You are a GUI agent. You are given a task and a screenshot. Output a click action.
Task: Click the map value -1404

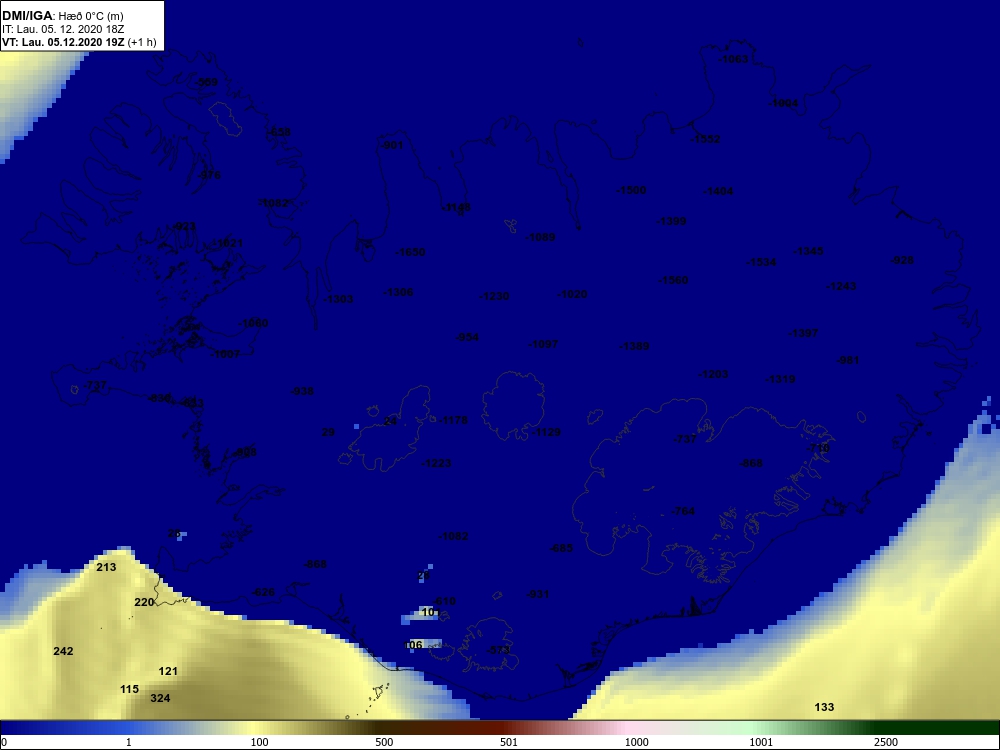pos(718,191)
